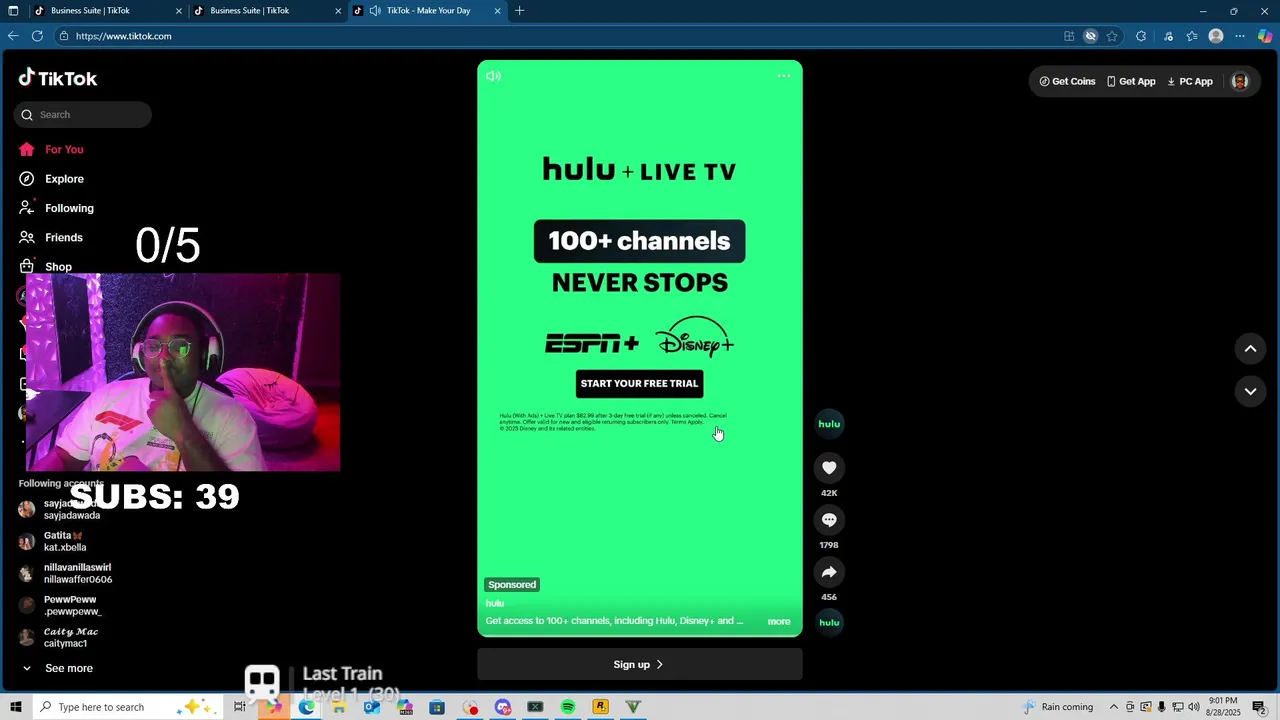This screenshot has height=720, width=1280.
Task: Go to previous video with up arrow
Action: click(1250, 349)
